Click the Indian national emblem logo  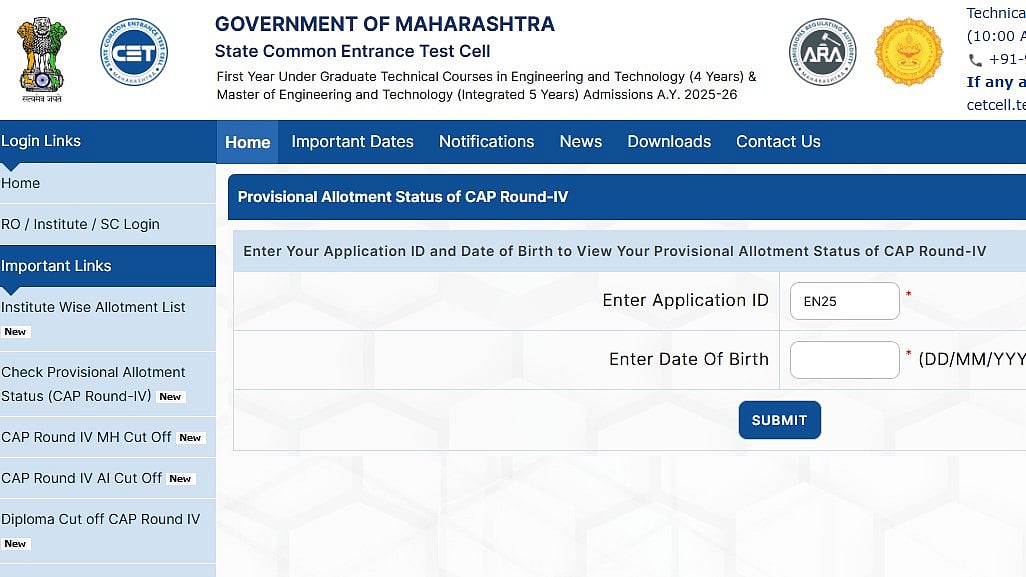(41, 56)
